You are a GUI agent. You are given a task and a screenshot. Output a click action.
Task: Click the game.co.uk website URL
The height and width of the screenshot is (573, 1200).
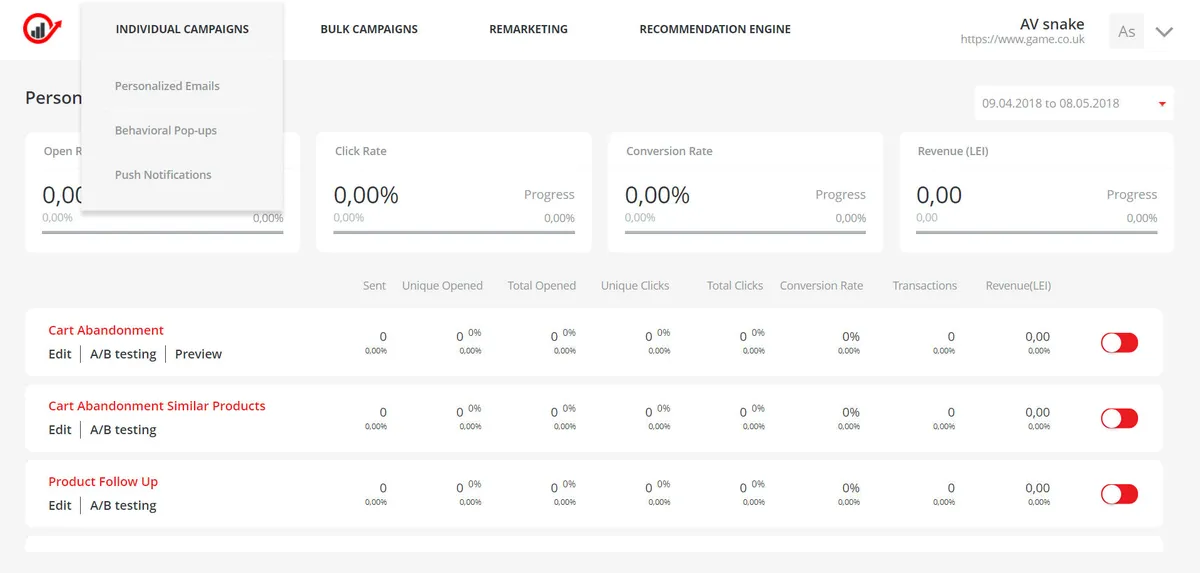pyautogui.click(x=1022, y=40)
